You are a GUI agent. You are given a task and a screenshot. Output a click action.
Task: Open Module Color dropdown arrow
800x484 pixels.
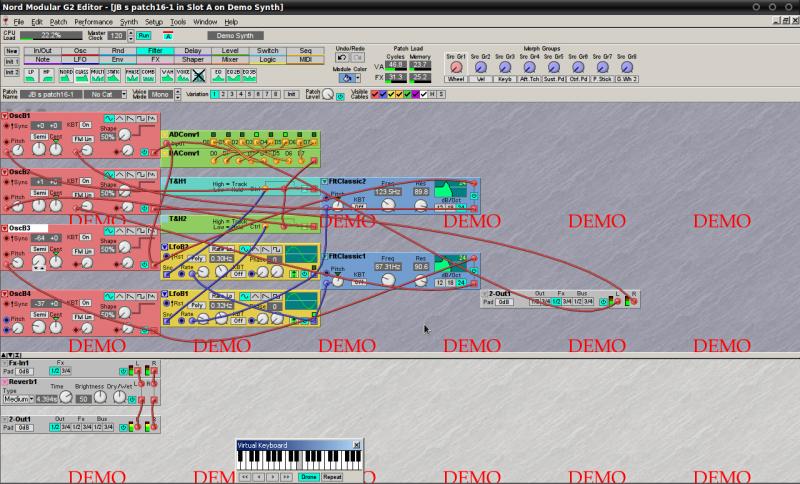pos(358,78)
